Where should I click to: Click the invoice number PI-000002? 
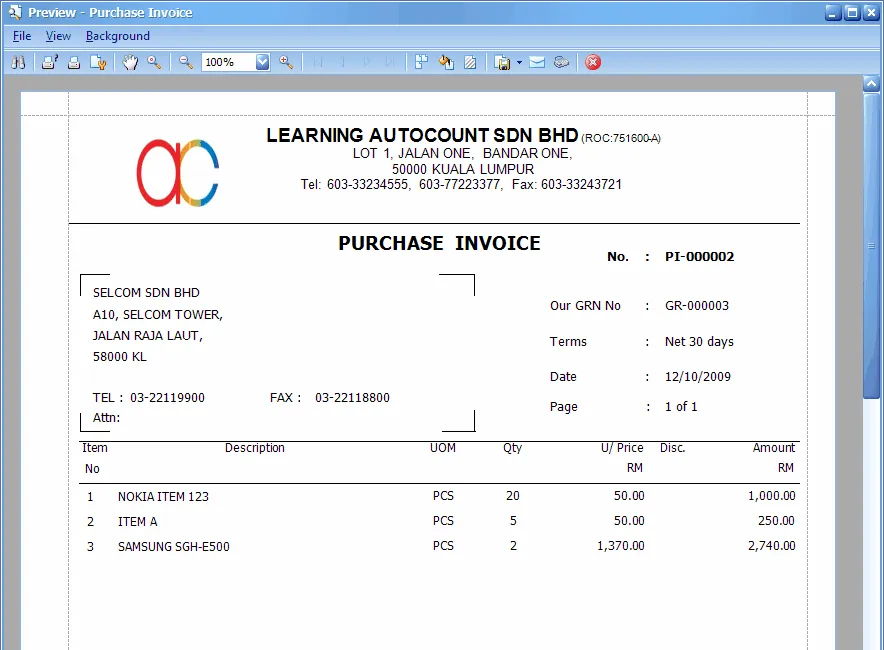coord(700,257)
